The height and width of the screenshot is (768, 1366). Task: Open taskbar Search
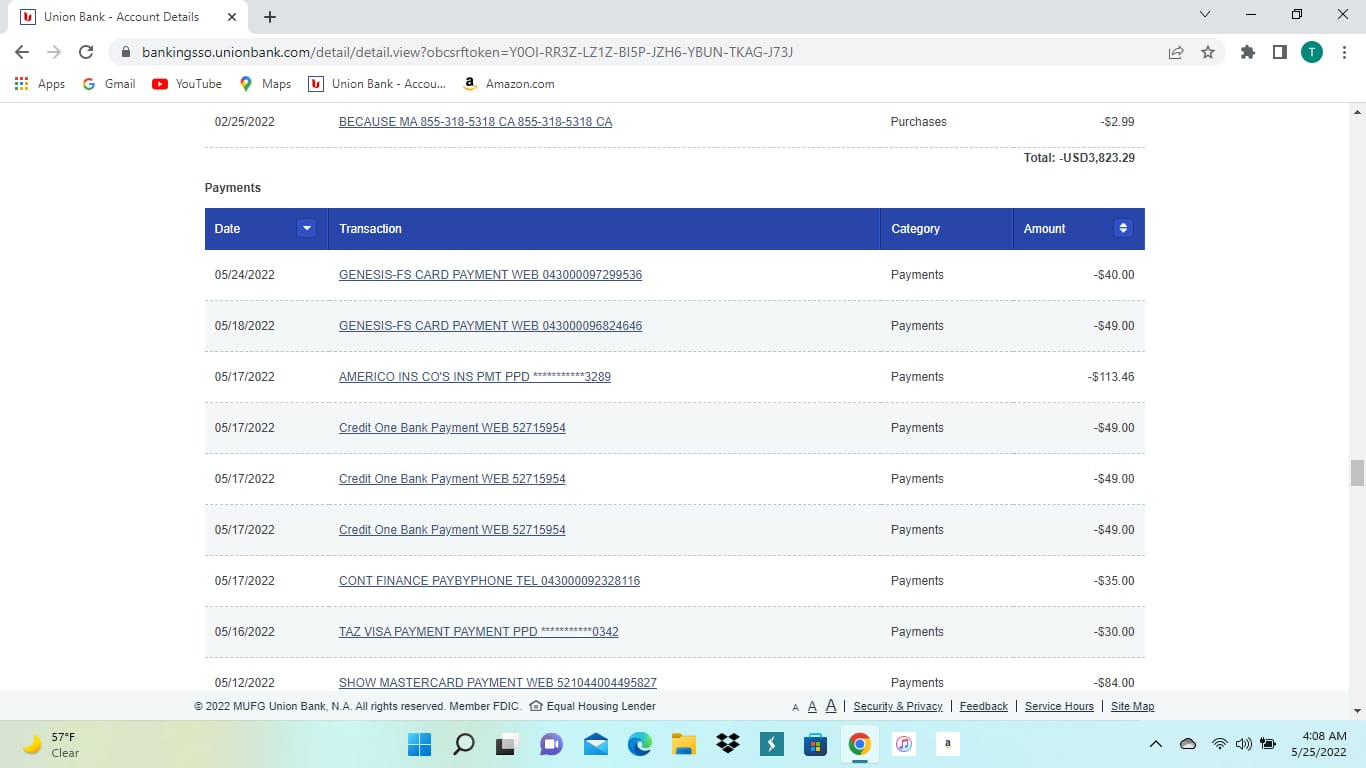pos(463,744)
